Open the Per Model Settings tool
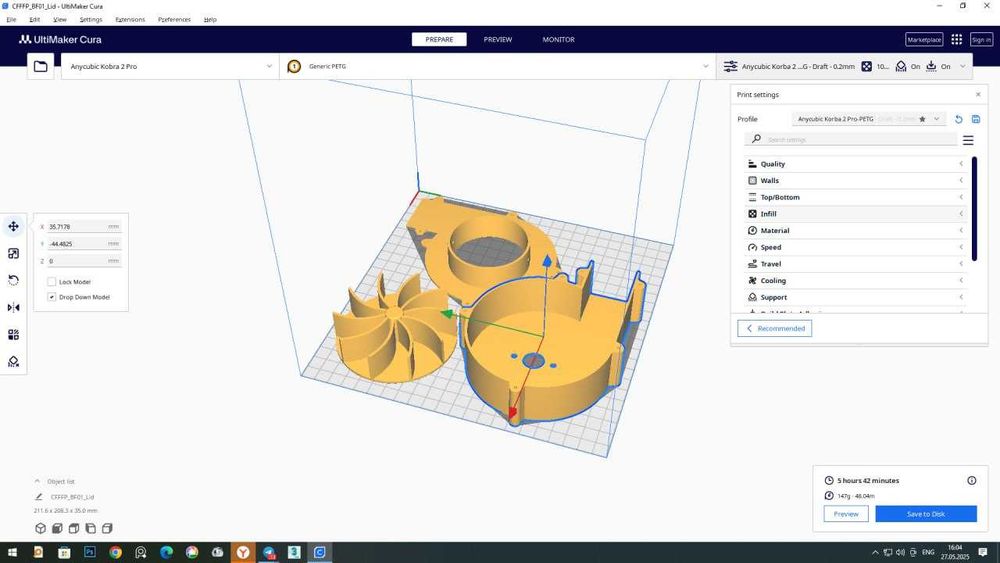The image size is (1000, 563). click(x=13, y=335)
